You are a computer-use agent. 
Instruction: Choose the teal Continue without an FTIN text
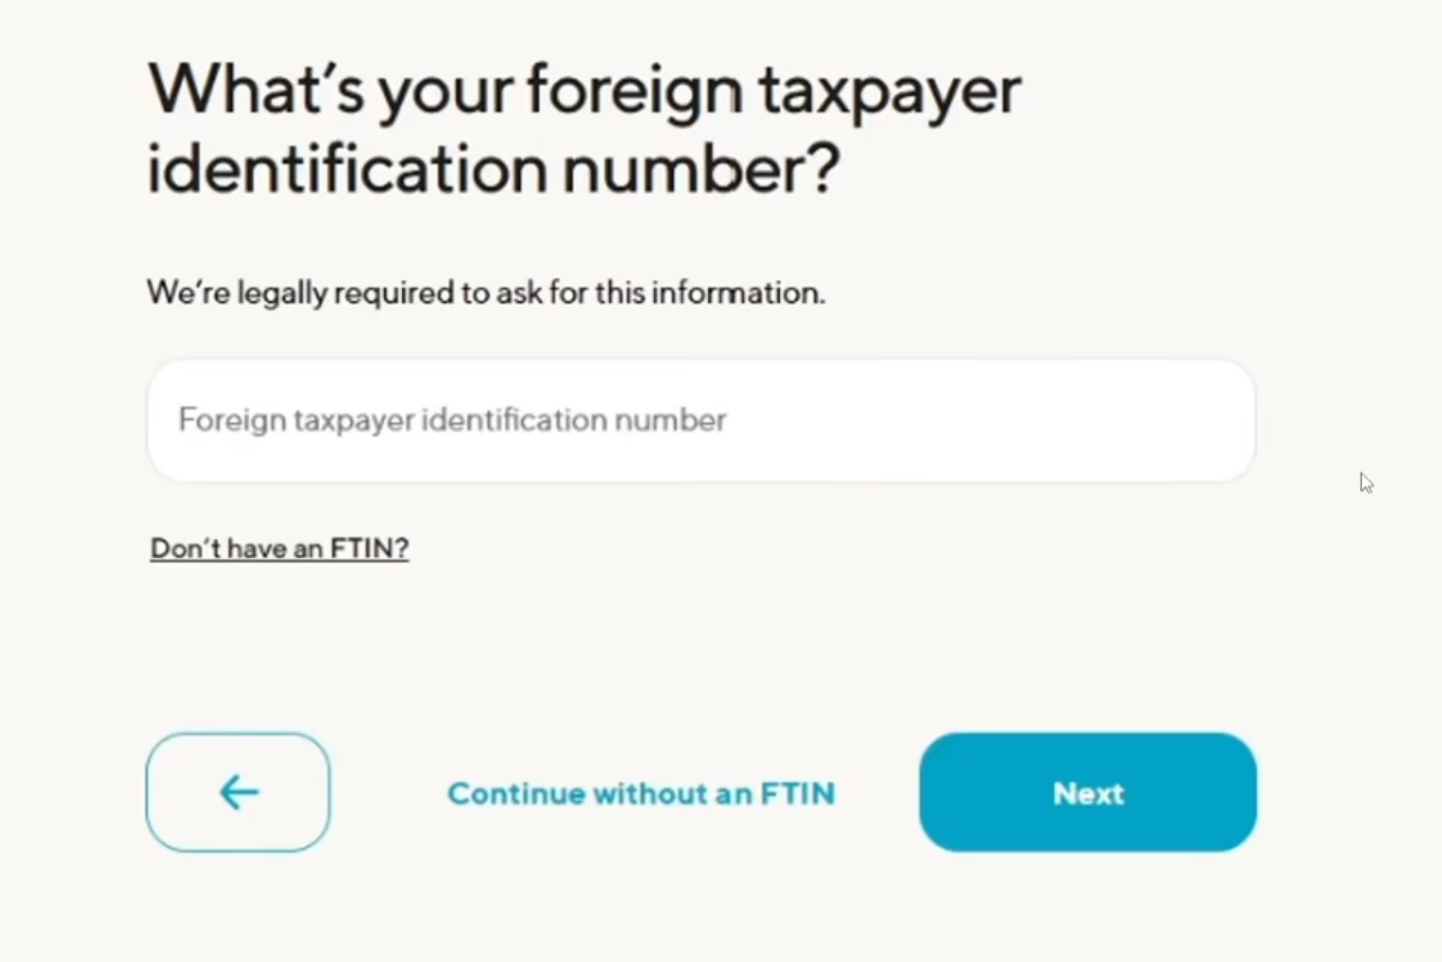coord(641,793)
